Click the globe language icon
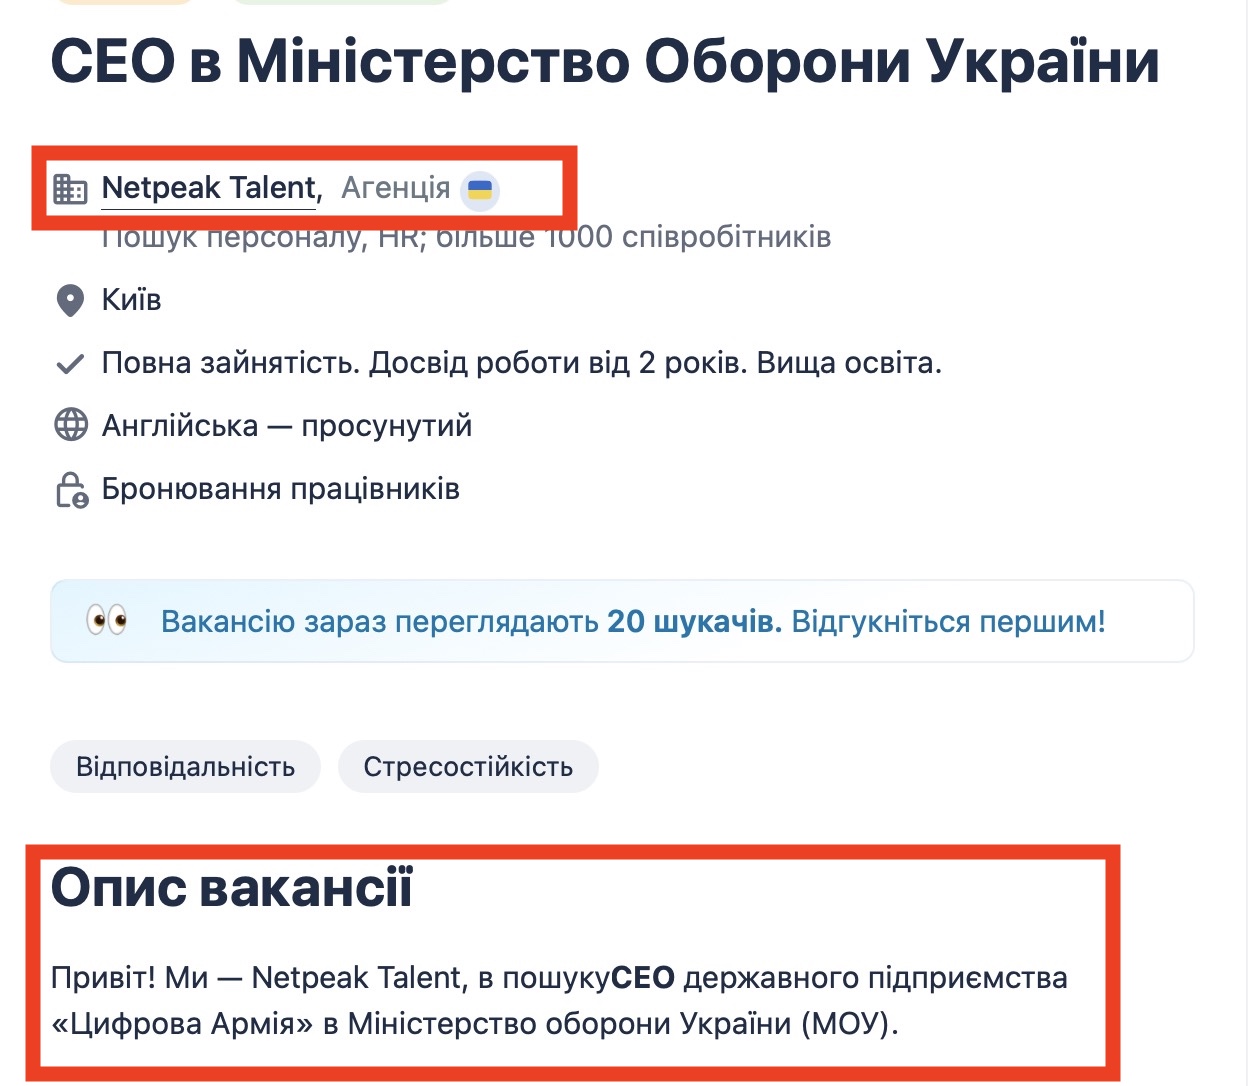This screenshot has width=1248, height=1086. (70, 426)
